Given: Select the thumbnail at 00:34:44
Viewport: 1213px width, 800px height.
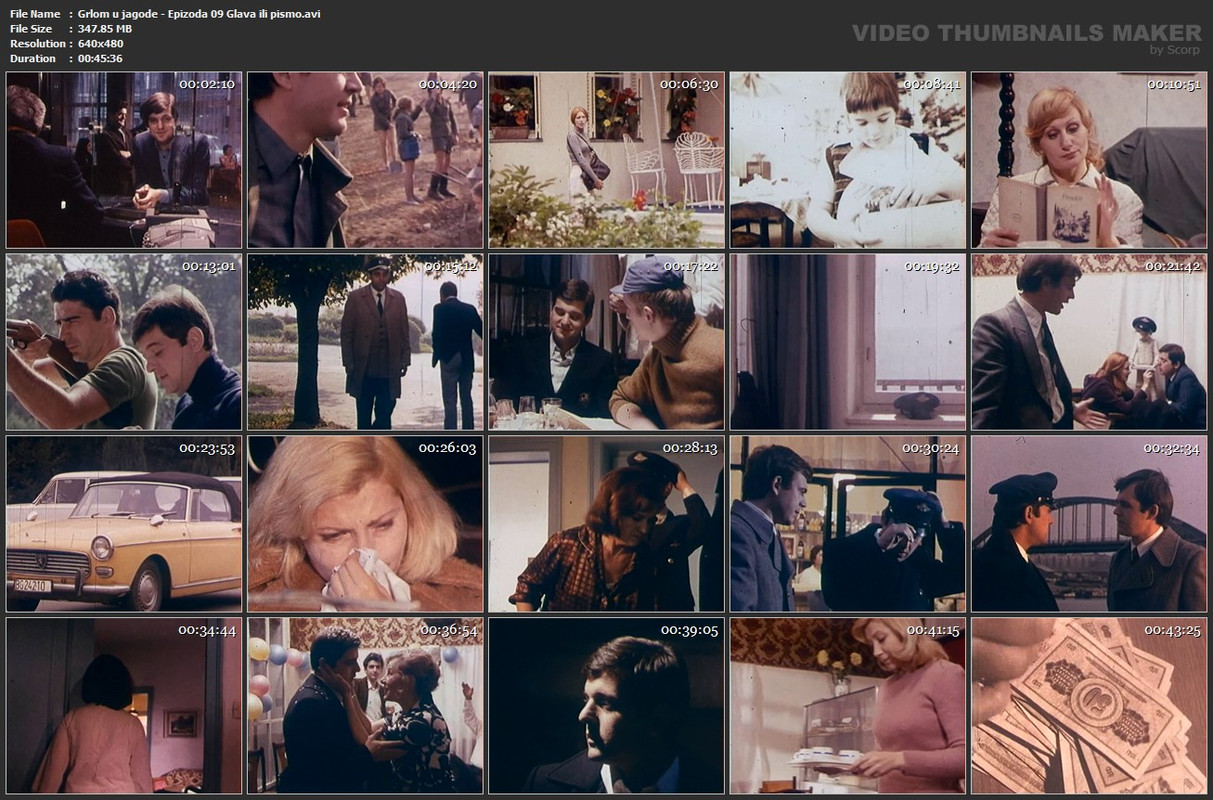Looking at the screenshot, I should pos(124,706).
